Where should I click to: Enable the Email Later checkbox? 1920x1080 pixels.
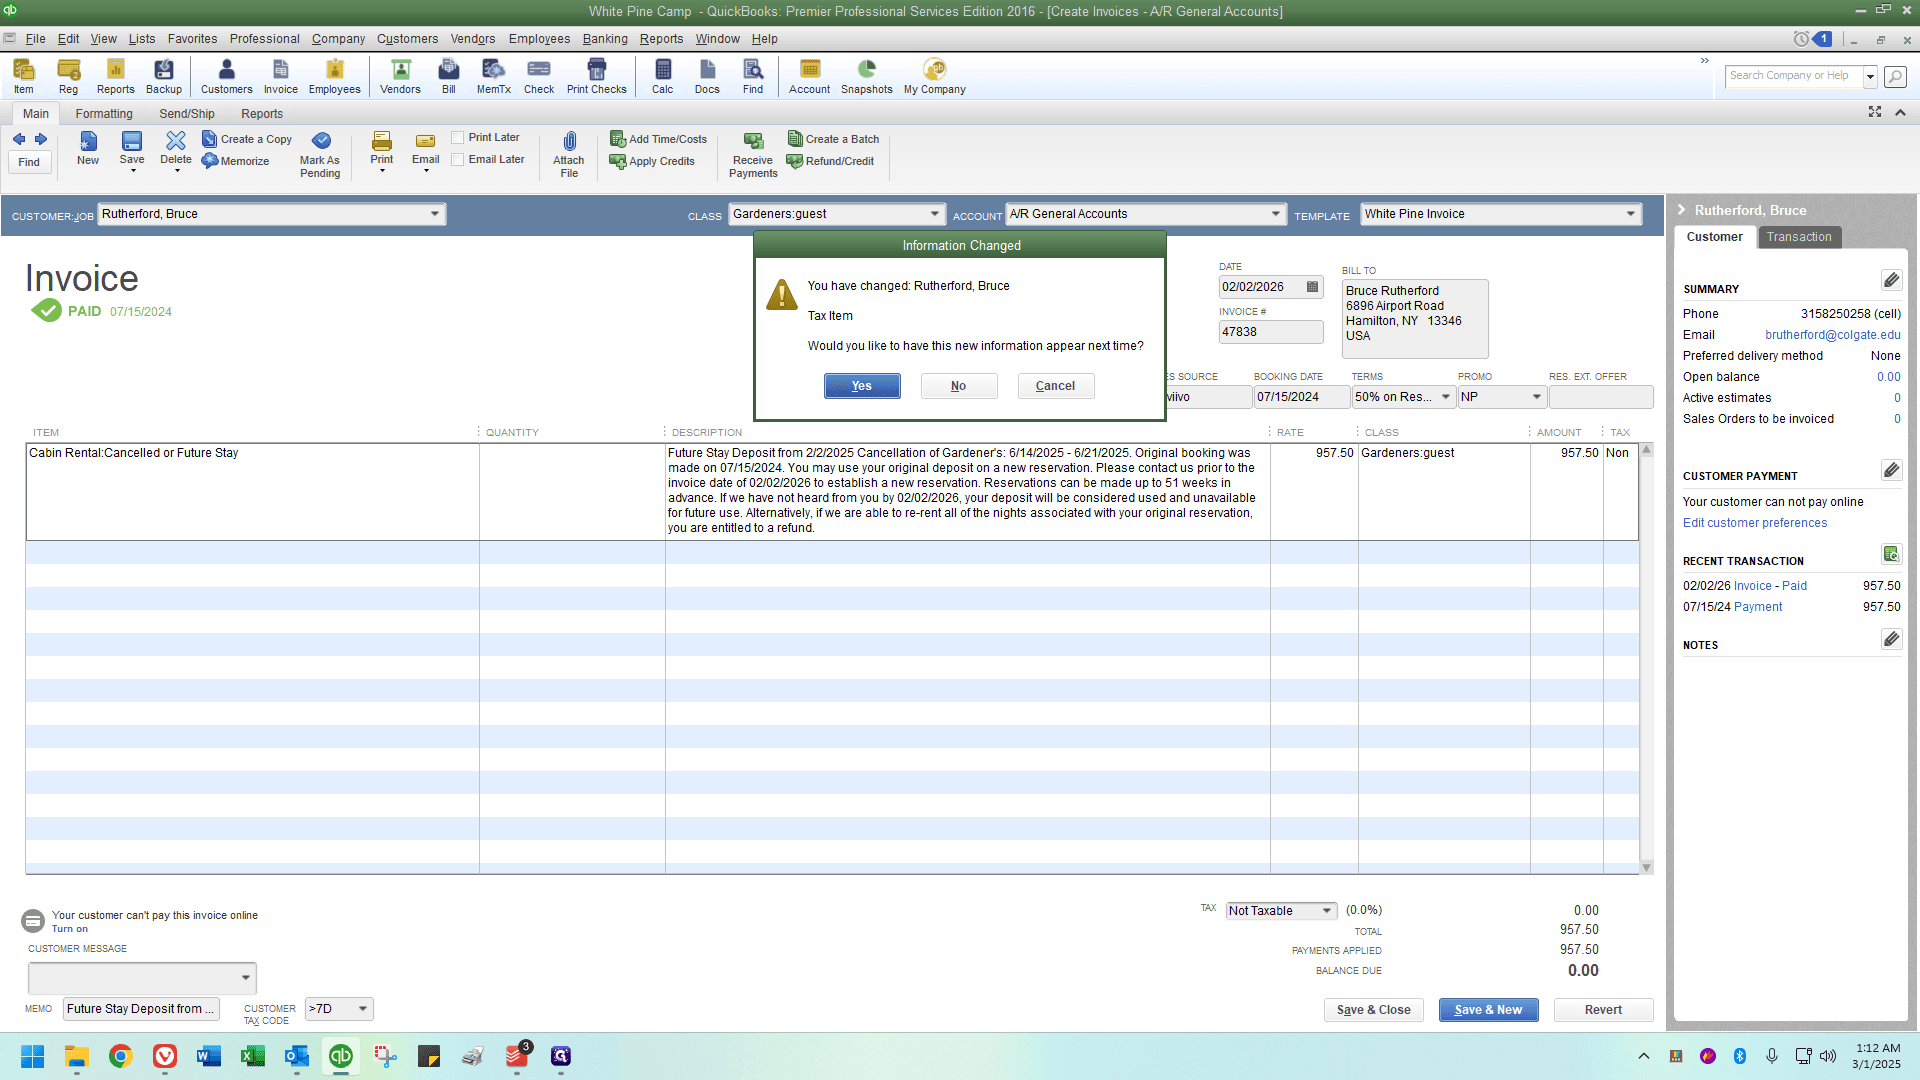click(458, 160)
